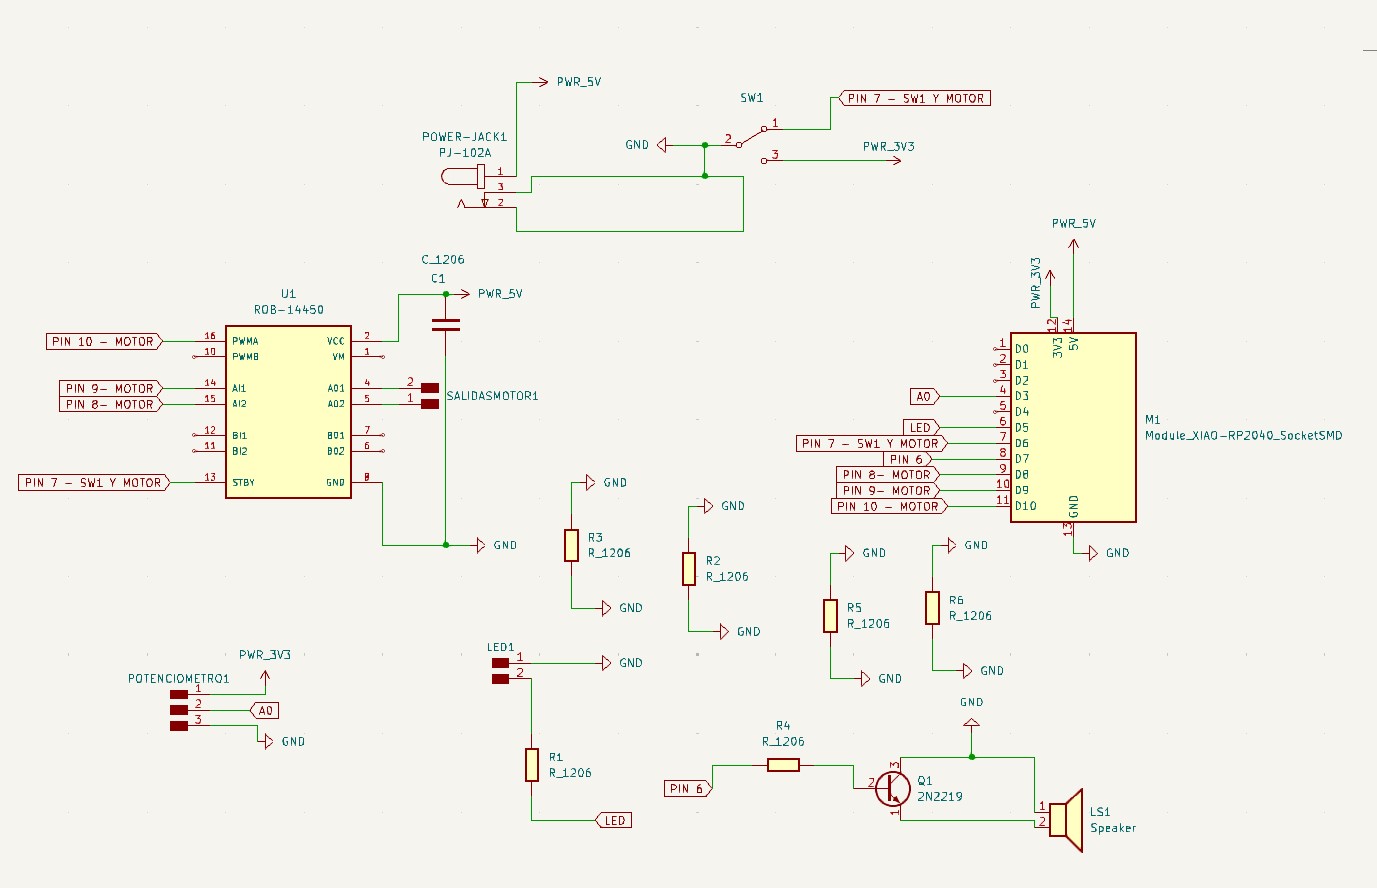Viewport: 1377px width, 888px height.
Task: Select the 'LED' label below resistor R1
Action: (x=614, y=820)
